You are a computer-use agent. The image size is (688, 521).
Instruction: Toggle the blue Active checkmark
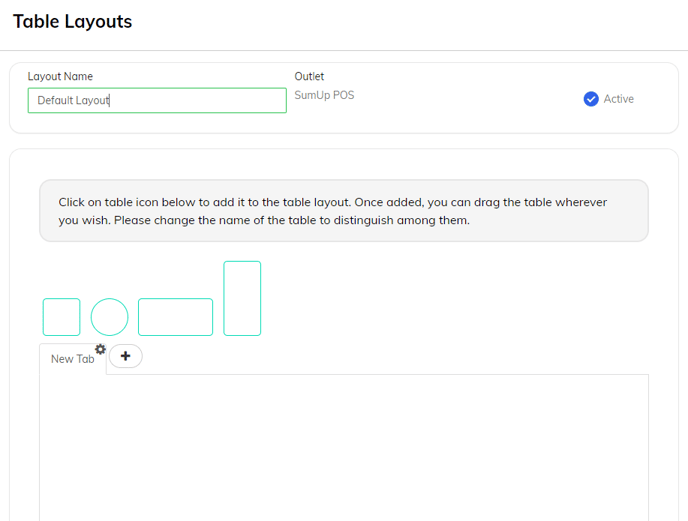pyautogui.click(x=591, y=99)
